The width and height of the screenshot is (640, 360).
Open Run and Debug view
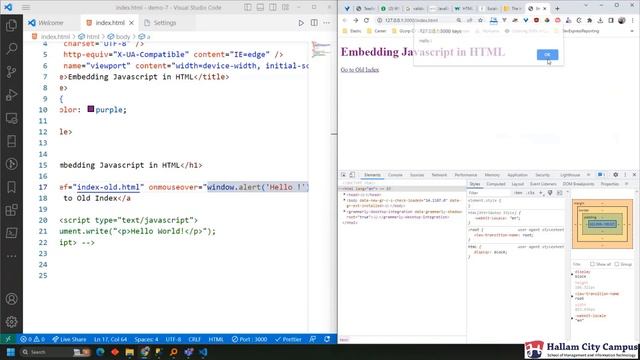tap(11, 95)
